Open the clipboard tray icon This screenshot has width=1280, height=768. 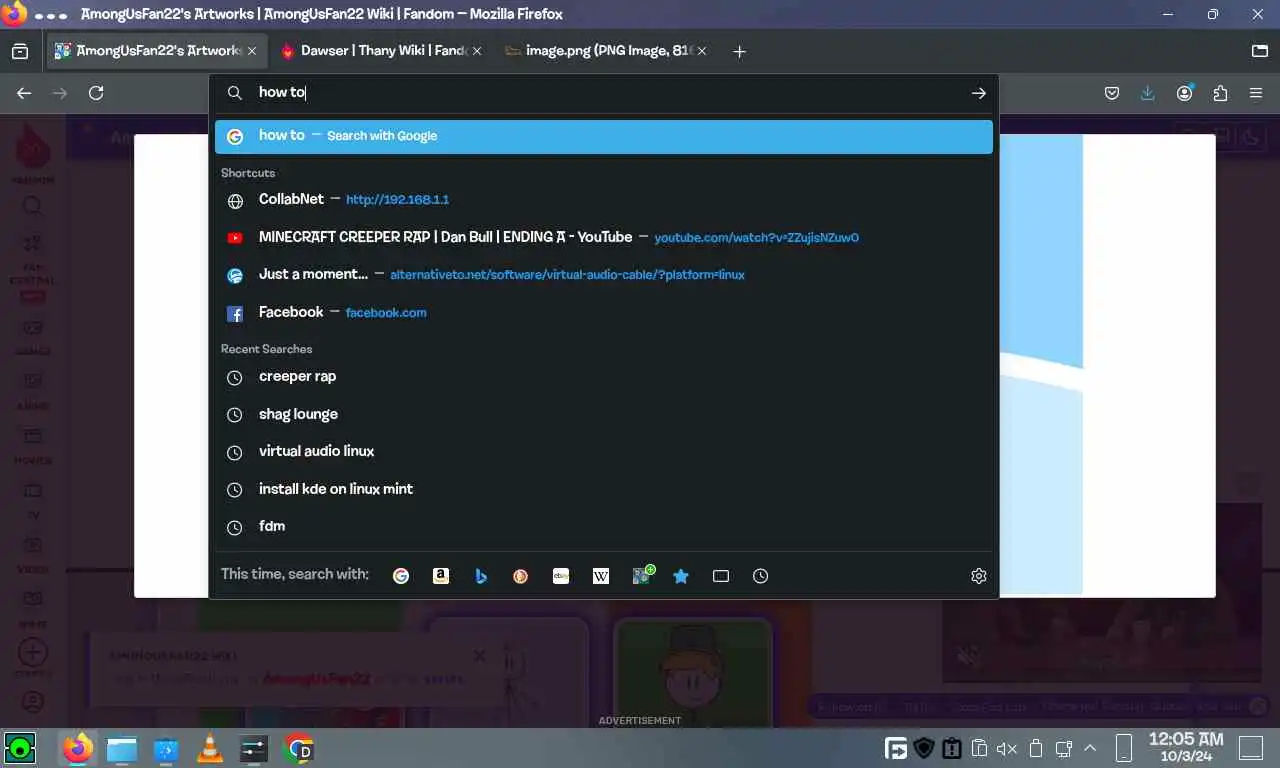click(x=980, y=748)
